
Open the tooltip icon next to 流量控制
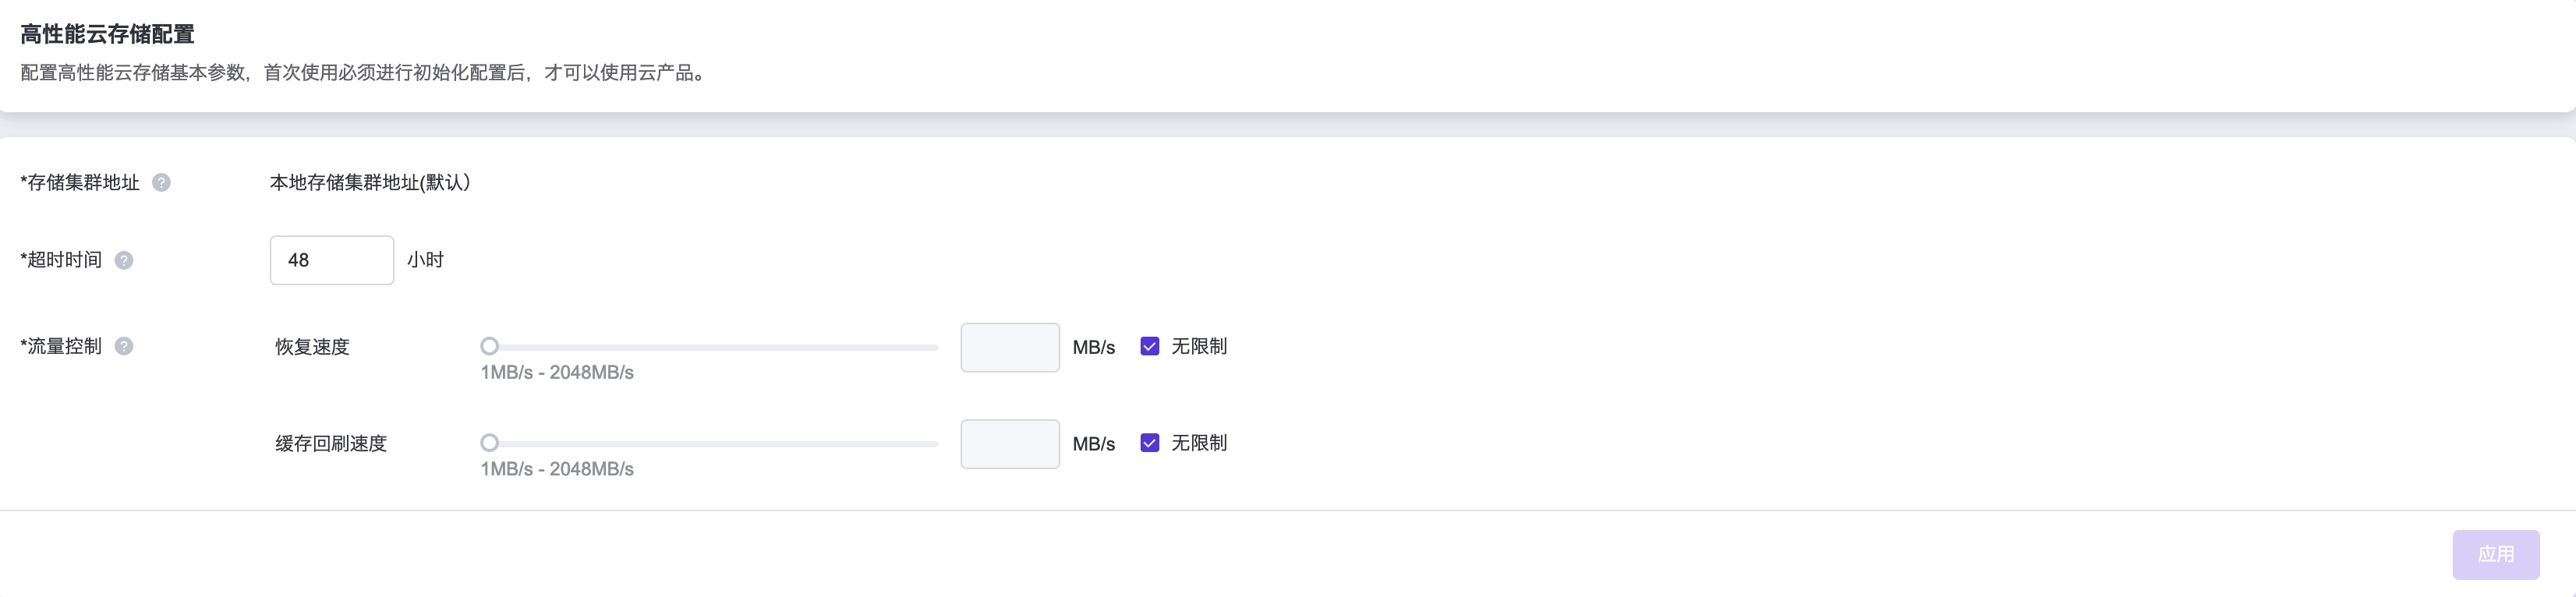(x=123, y=347)
